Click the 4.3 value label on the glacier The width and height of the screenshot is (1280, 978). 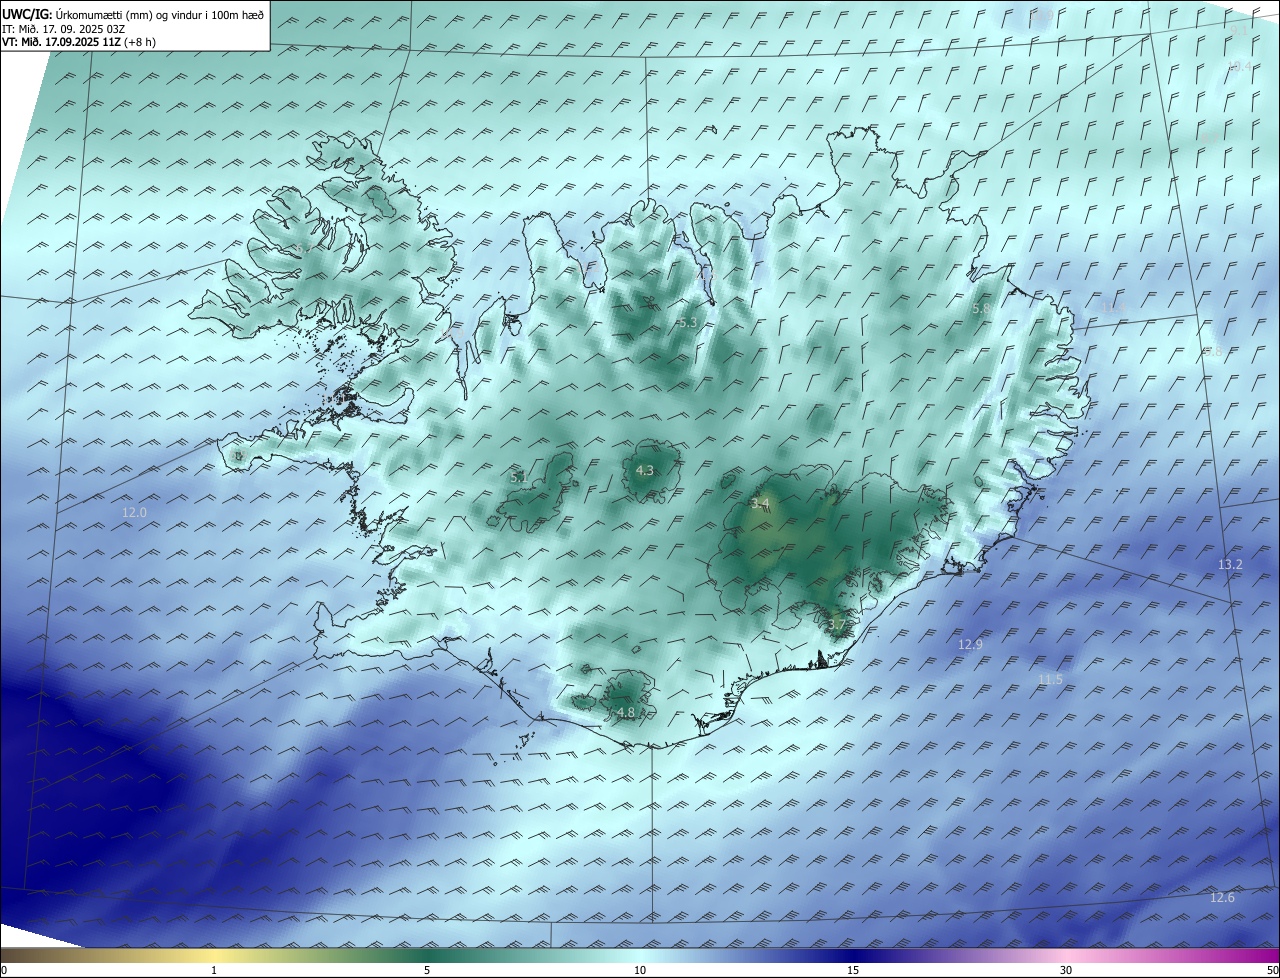[x=645, y=470]
